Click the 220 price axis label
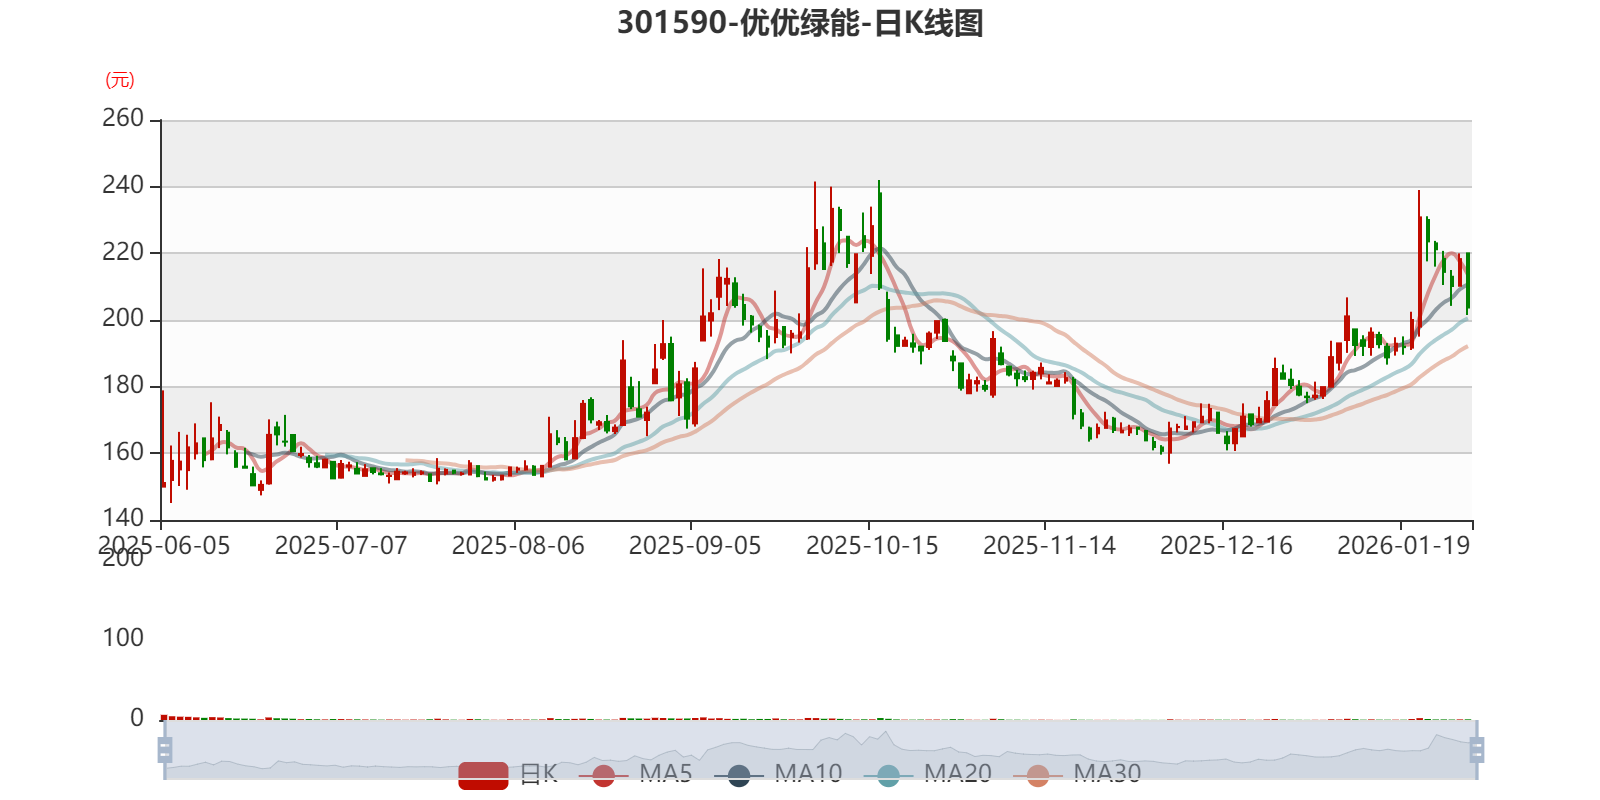This screenshot has width=1600, height=800. [123, 252]
